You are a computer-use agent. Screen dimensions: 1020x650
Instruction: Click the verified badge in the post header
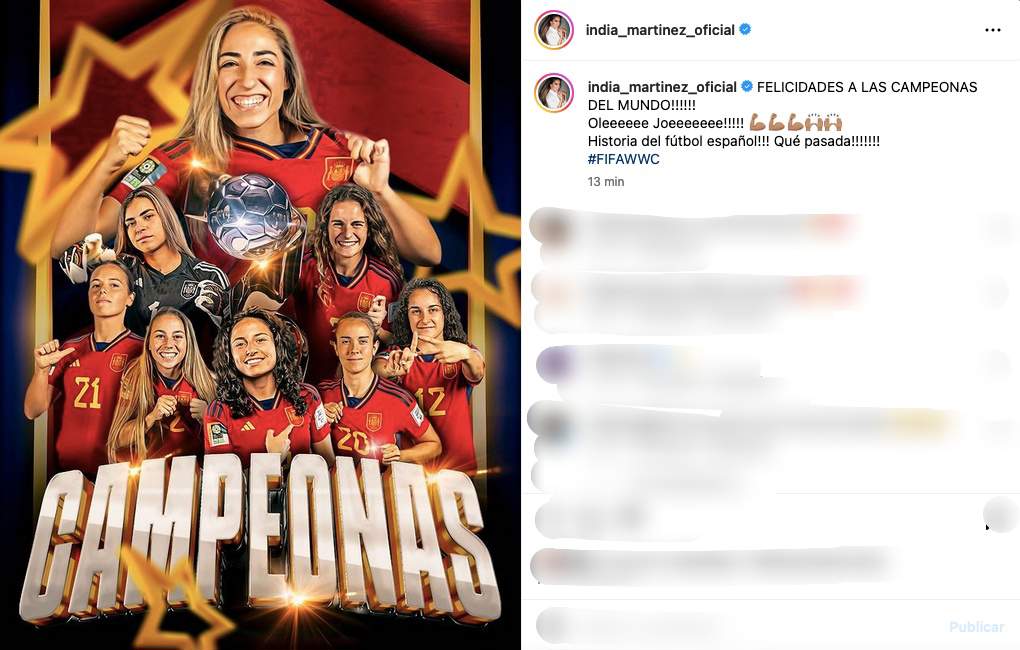point(745,29)
